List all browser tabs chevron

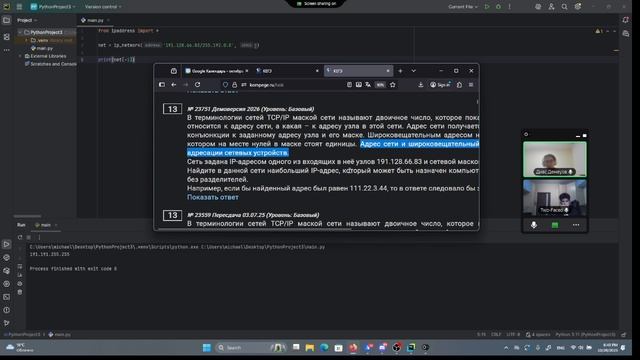[413, 71]
